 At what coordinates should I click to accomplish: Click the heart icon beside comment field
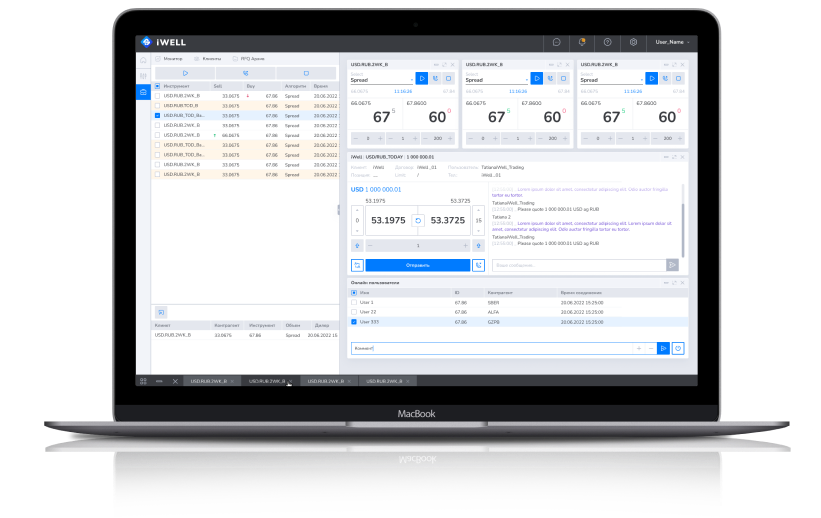pyautogui.click(x=677, y=348)
